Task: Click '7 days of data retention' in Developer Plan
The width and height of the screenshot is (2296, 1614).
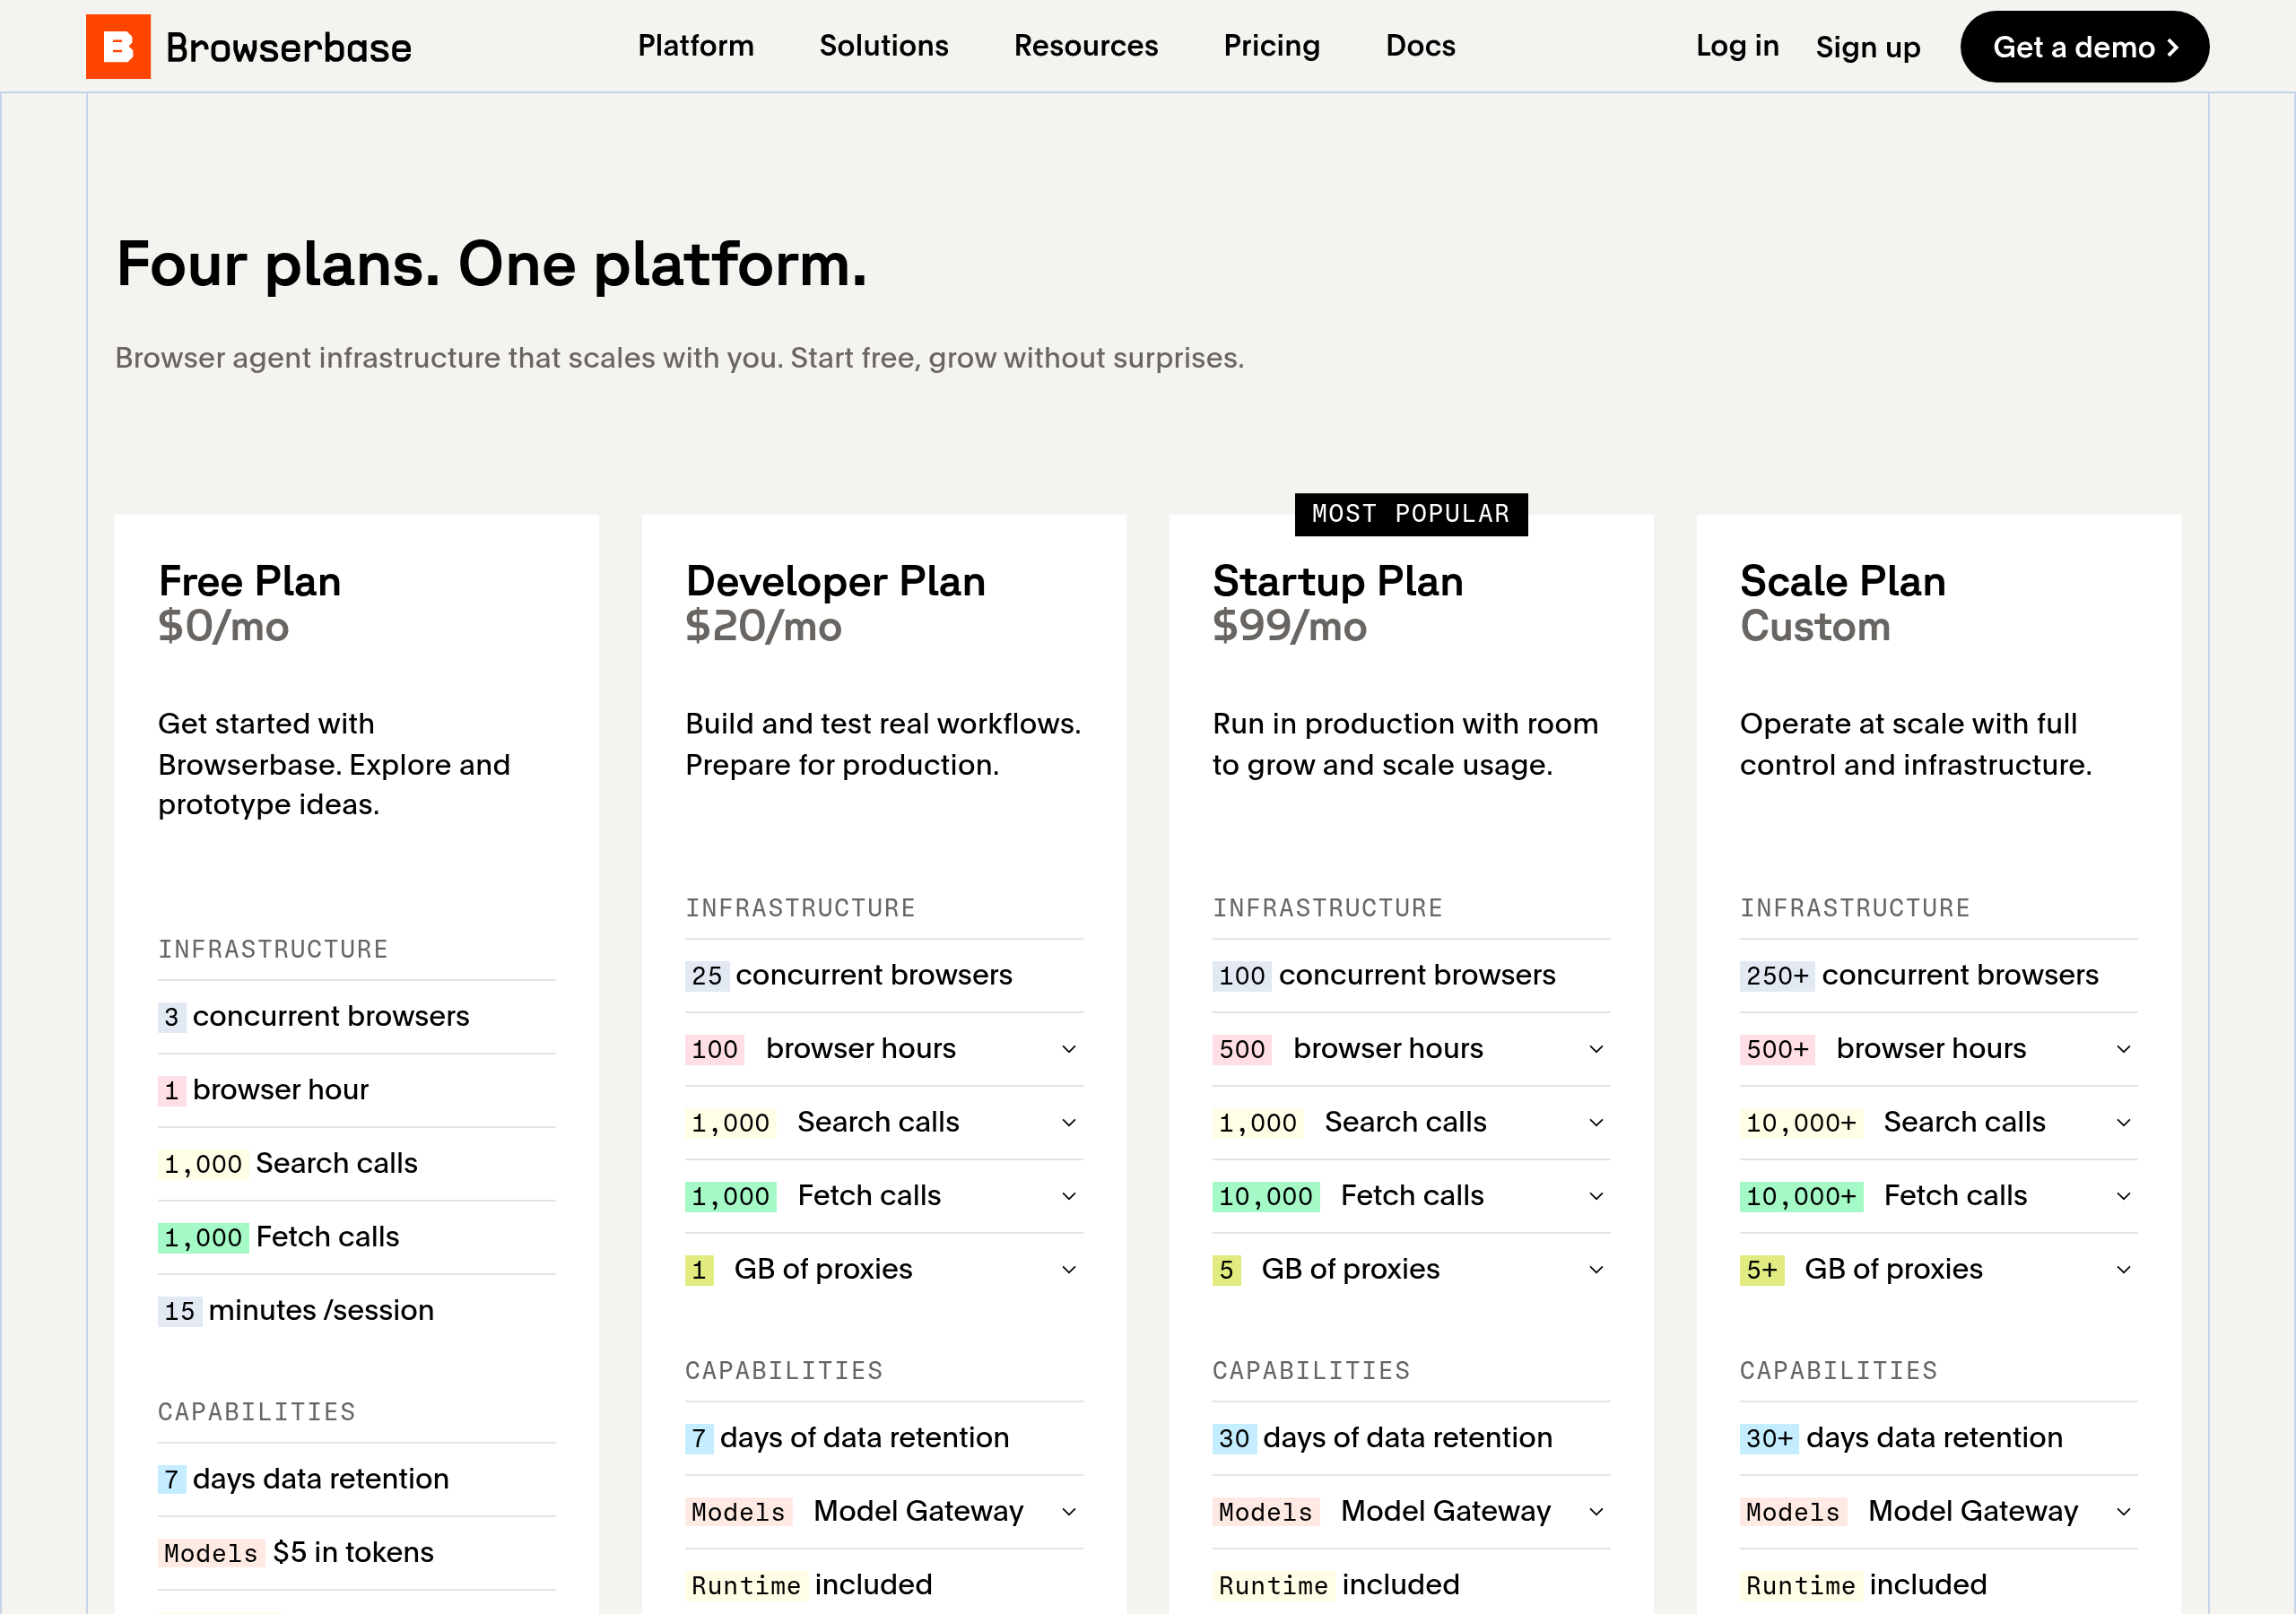Action: point(848,1438)
